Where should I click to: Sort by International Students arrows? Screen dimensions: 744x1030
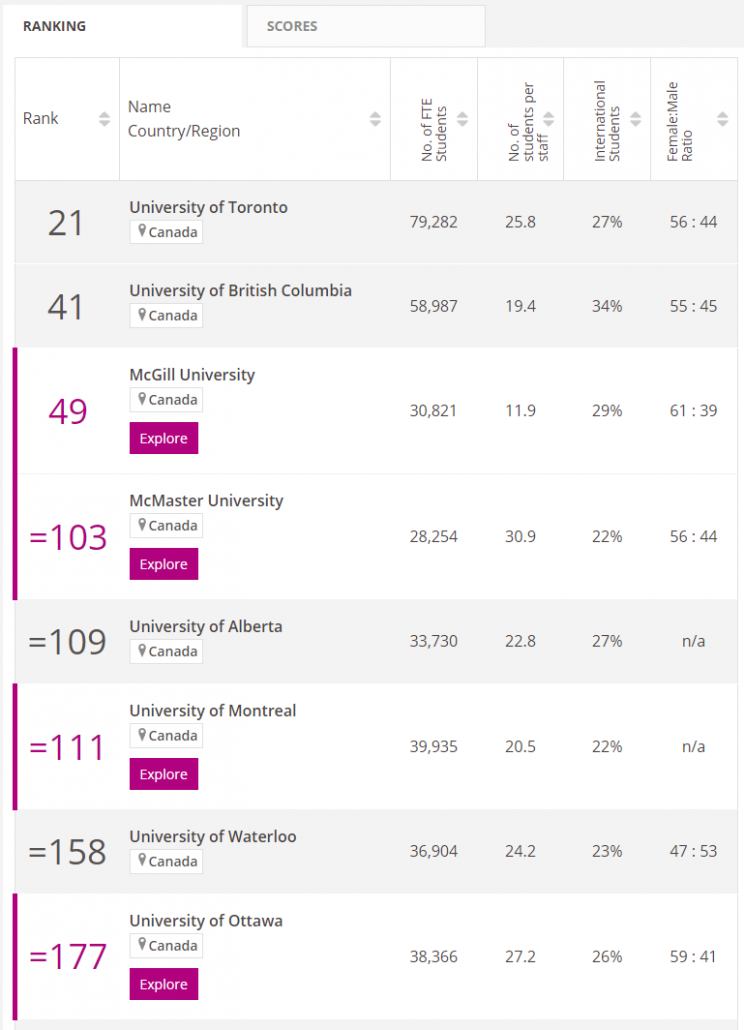(636, 119)
